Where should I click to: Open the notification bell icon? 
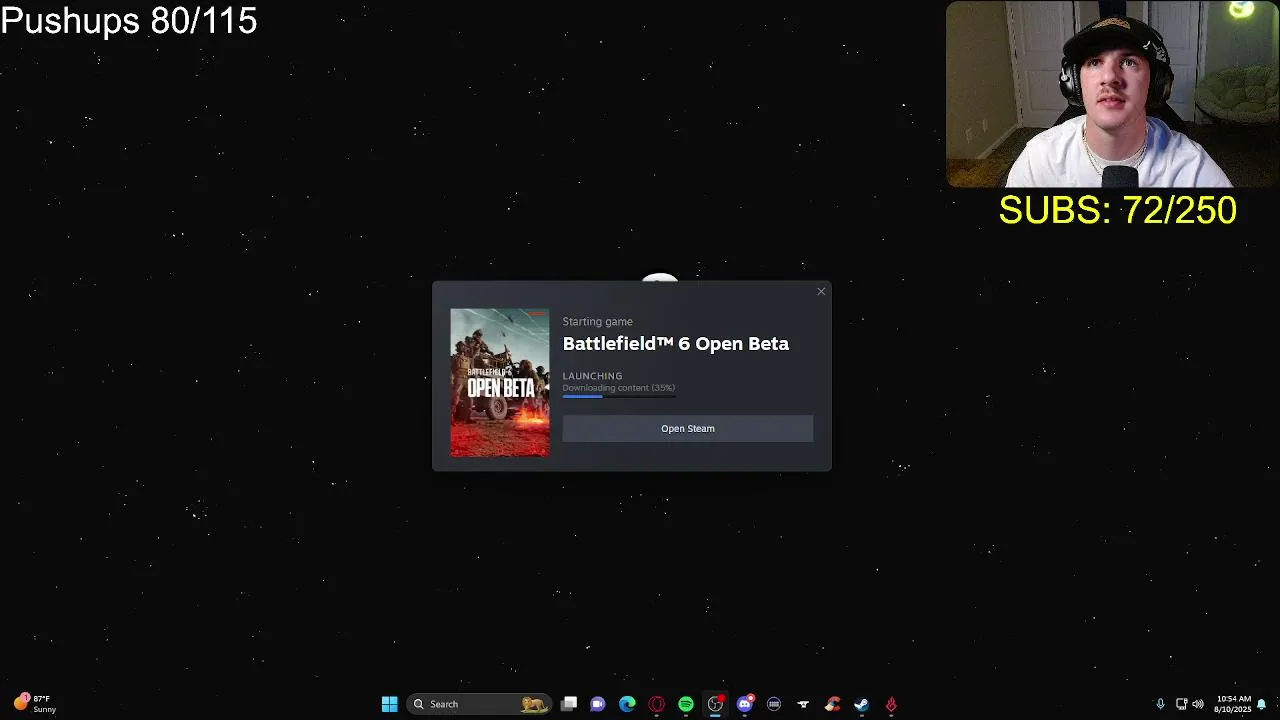1262,704
